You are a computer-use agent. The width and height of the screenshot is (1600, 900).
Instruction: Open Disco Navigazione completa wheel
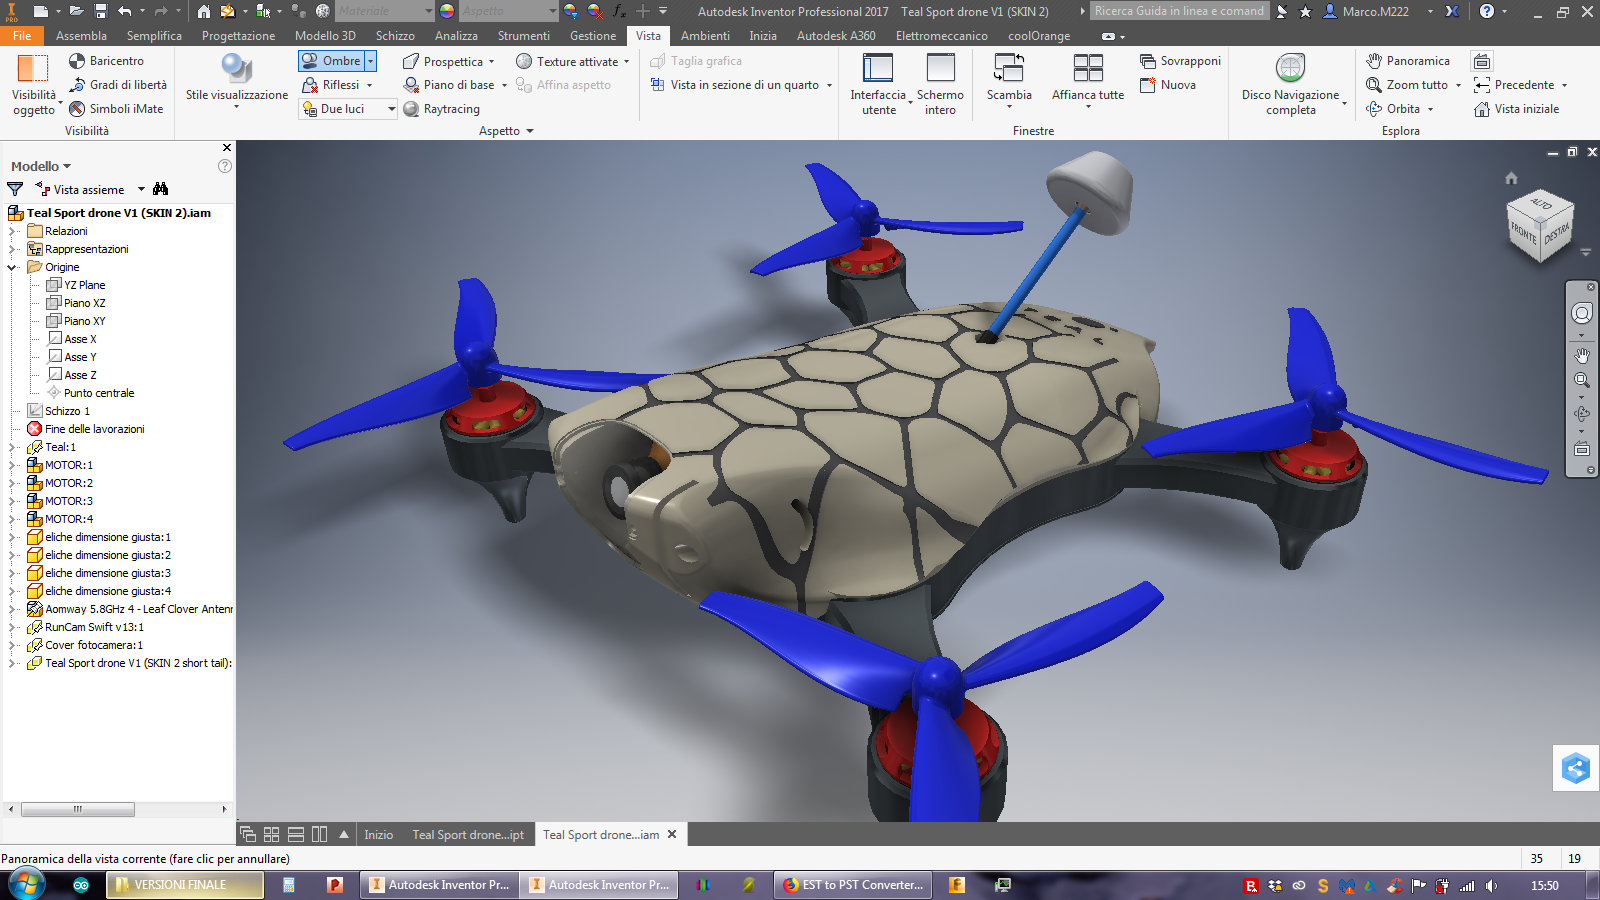1290,84
